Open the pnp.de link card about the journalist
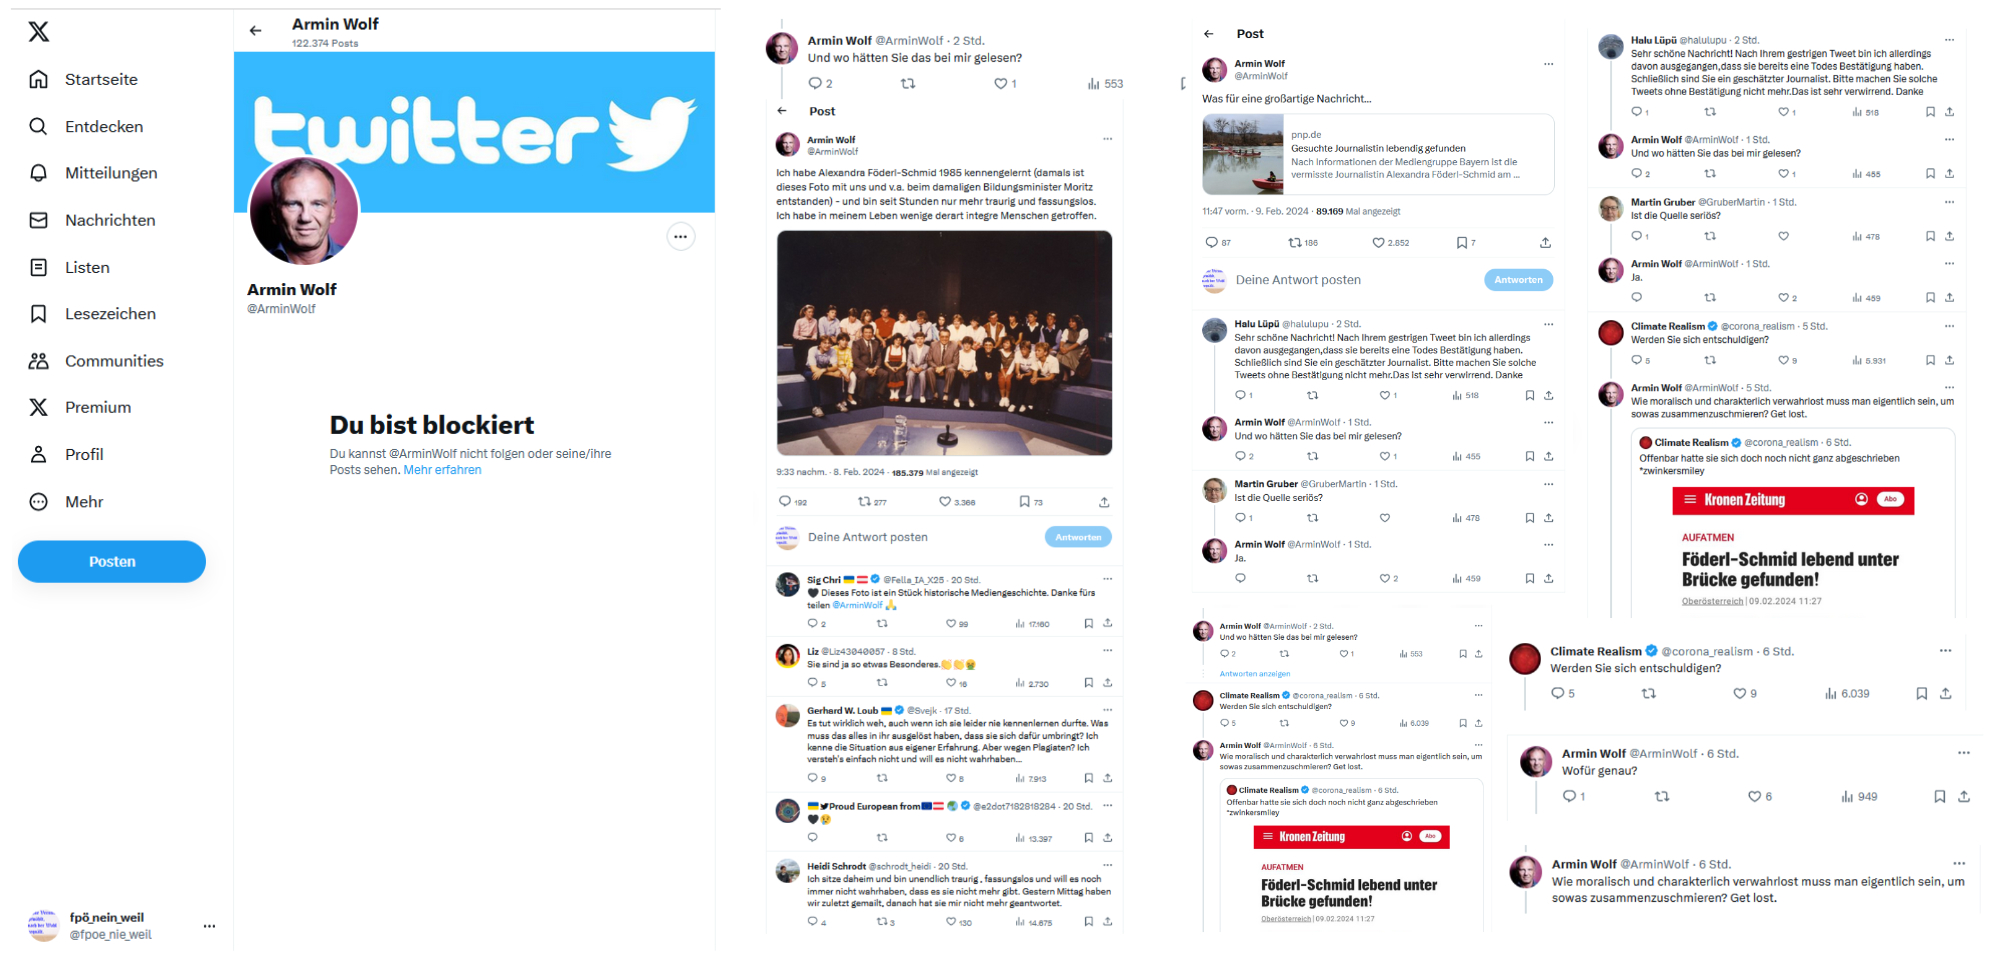The width and height of the screenshot is (2000, 961). pos(1378,154)
